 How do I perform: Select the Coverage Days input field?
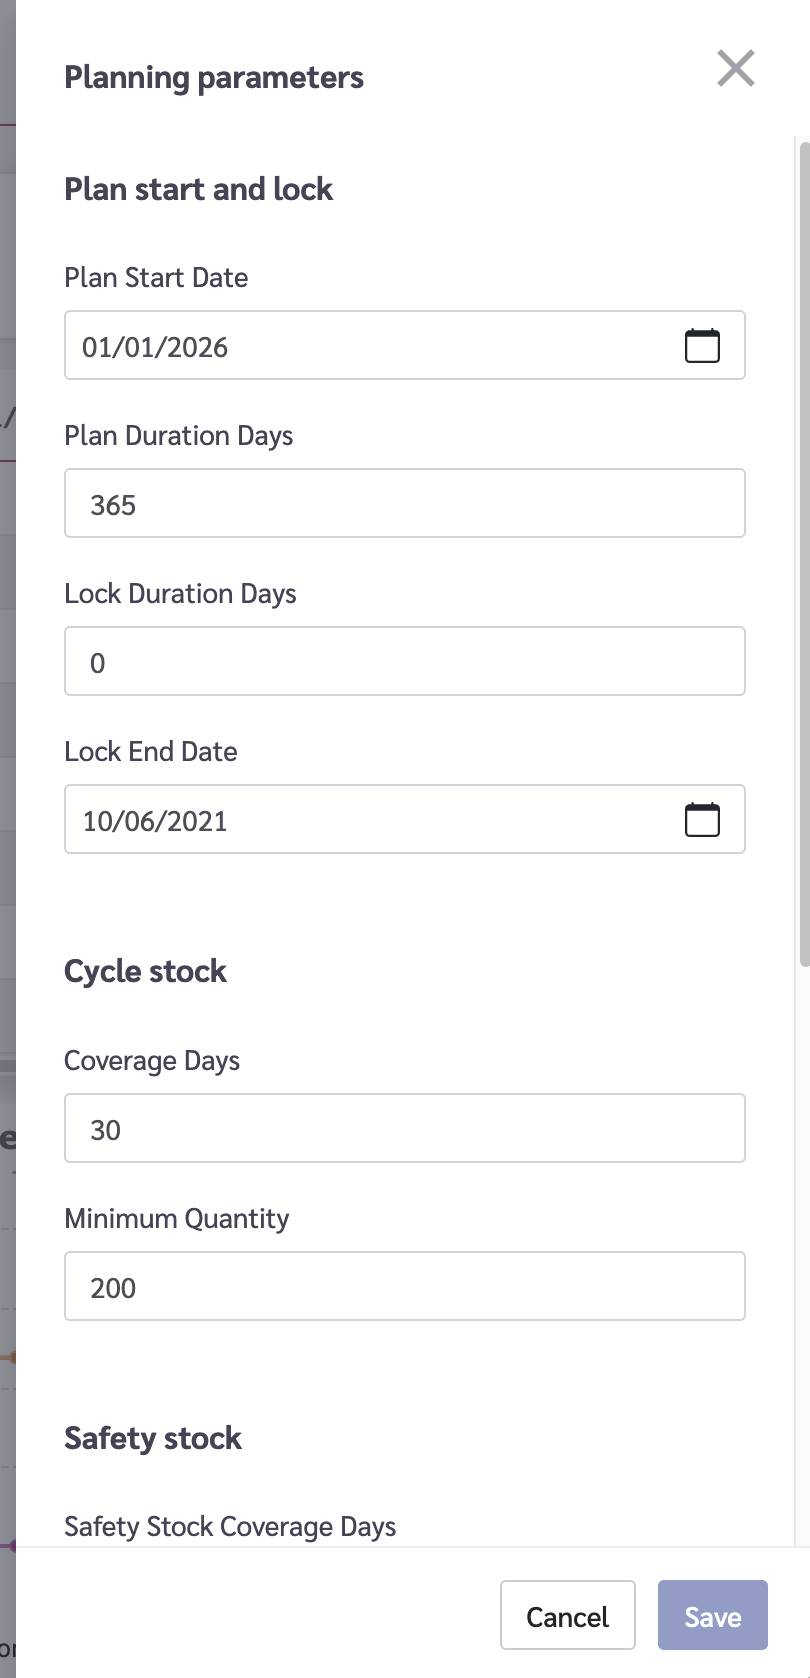pyautogui.click(x=404, y=1129)
